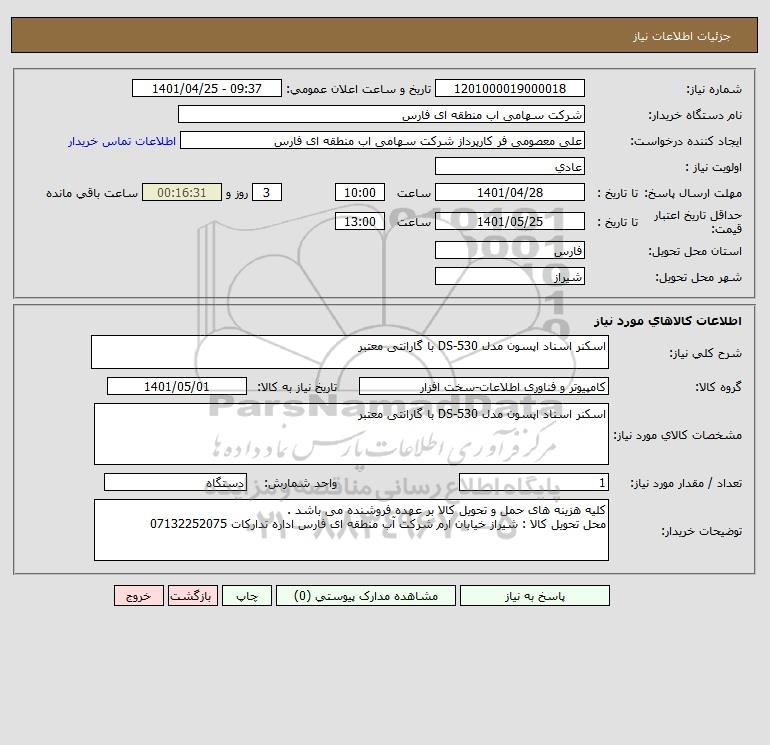Viewport: 770px width, 745px height.
Task: Click the تعداد / مقدار مورد نیاز label
Action: 686,484
